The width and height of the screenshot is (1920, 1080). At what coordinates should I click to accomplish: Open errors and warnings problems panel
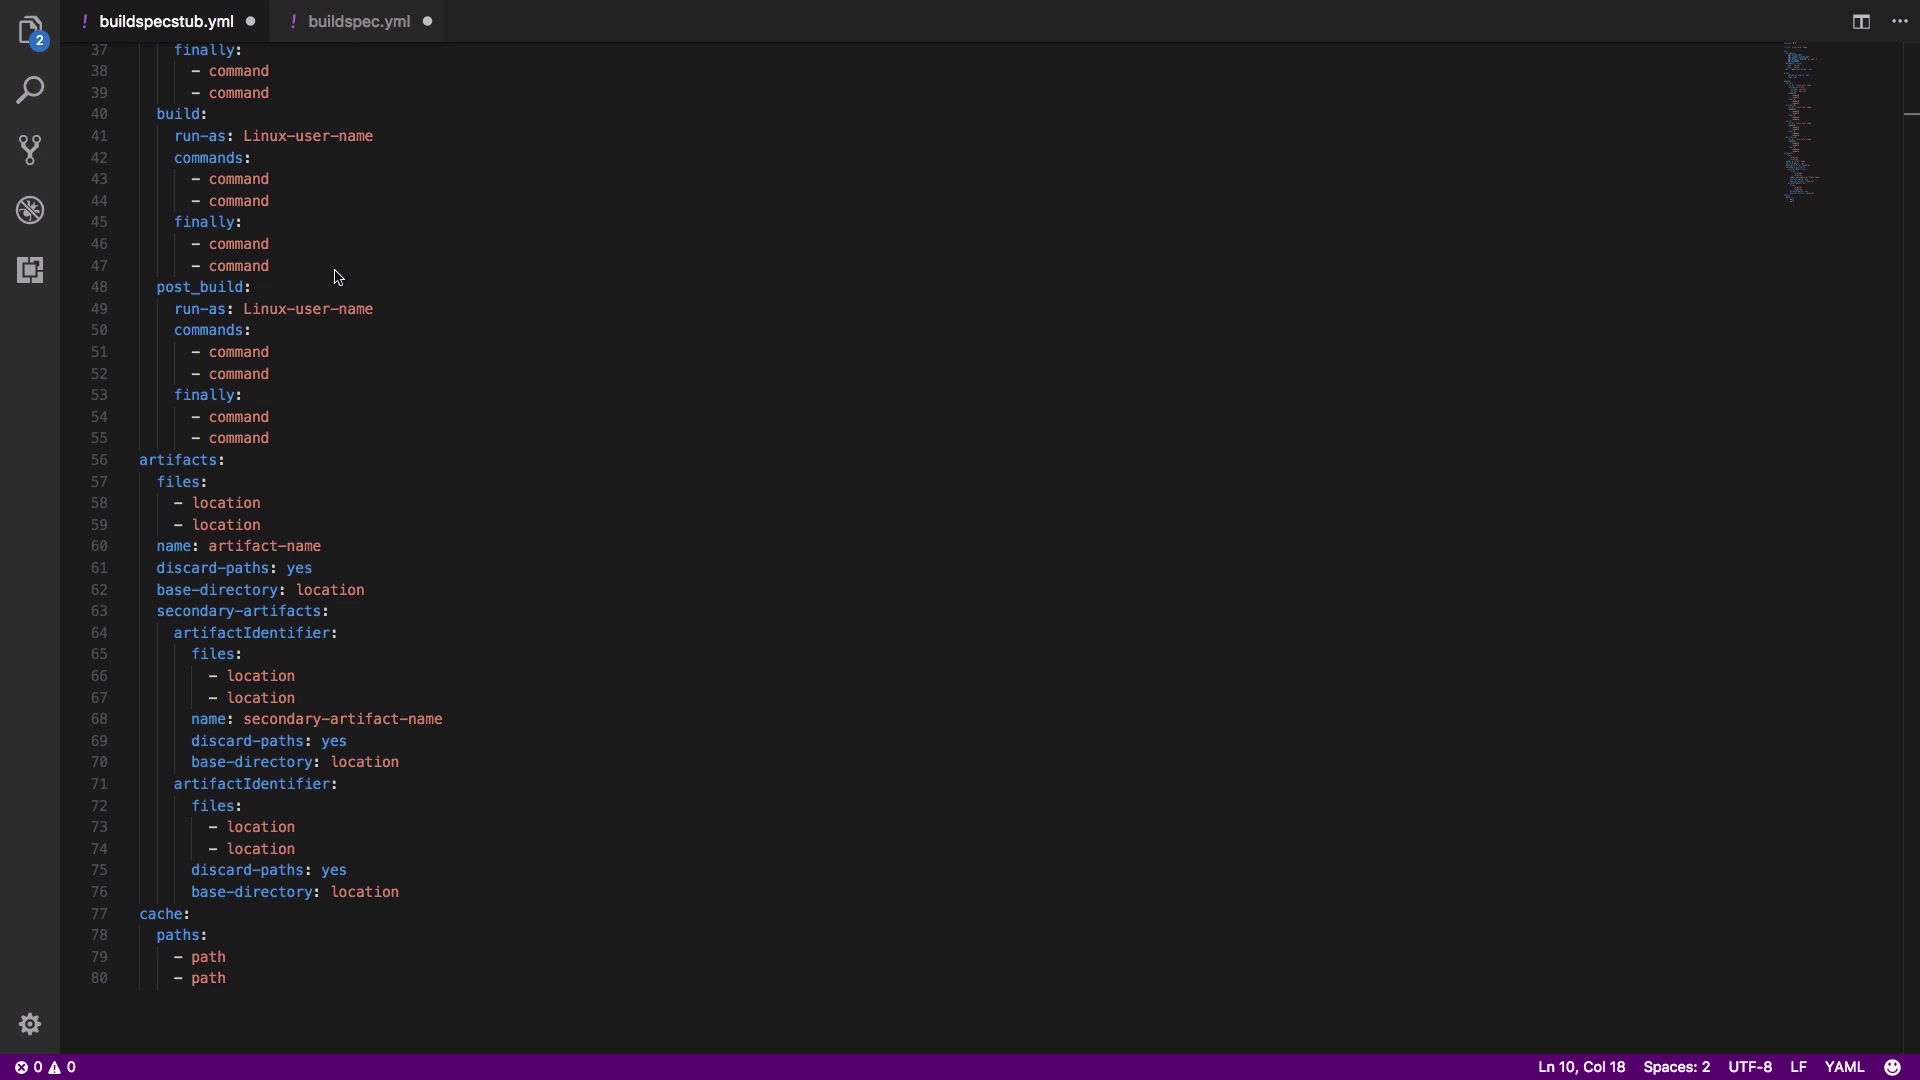coord(45,1067)
